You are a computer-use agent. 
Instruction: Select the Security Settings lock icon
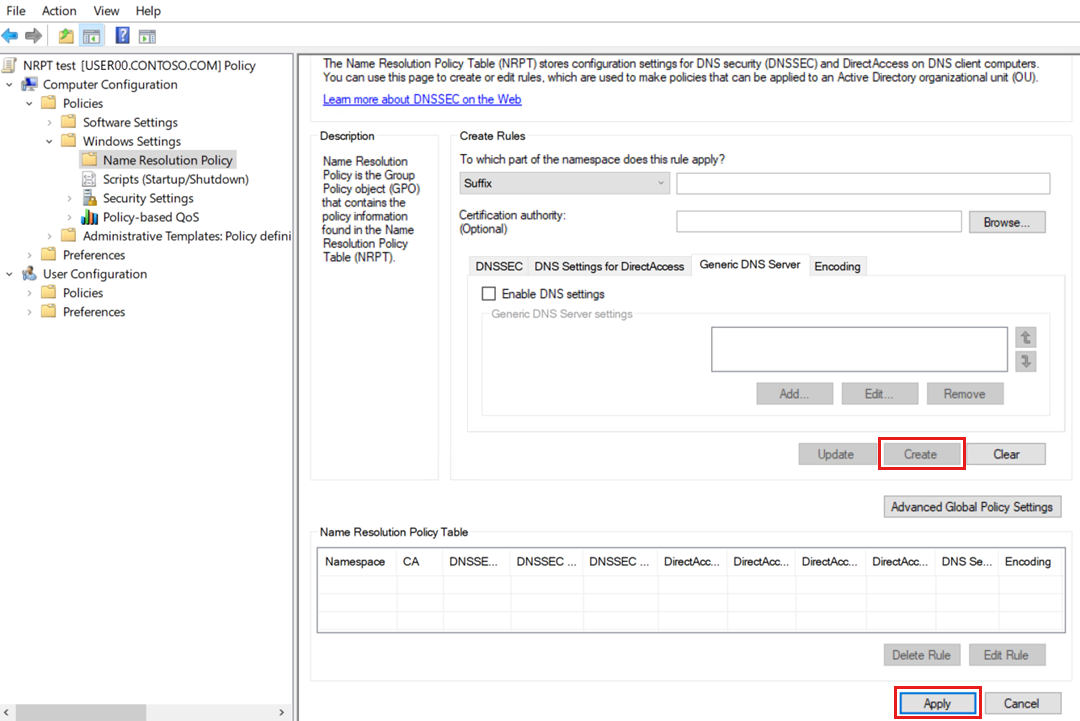[89, 198]
